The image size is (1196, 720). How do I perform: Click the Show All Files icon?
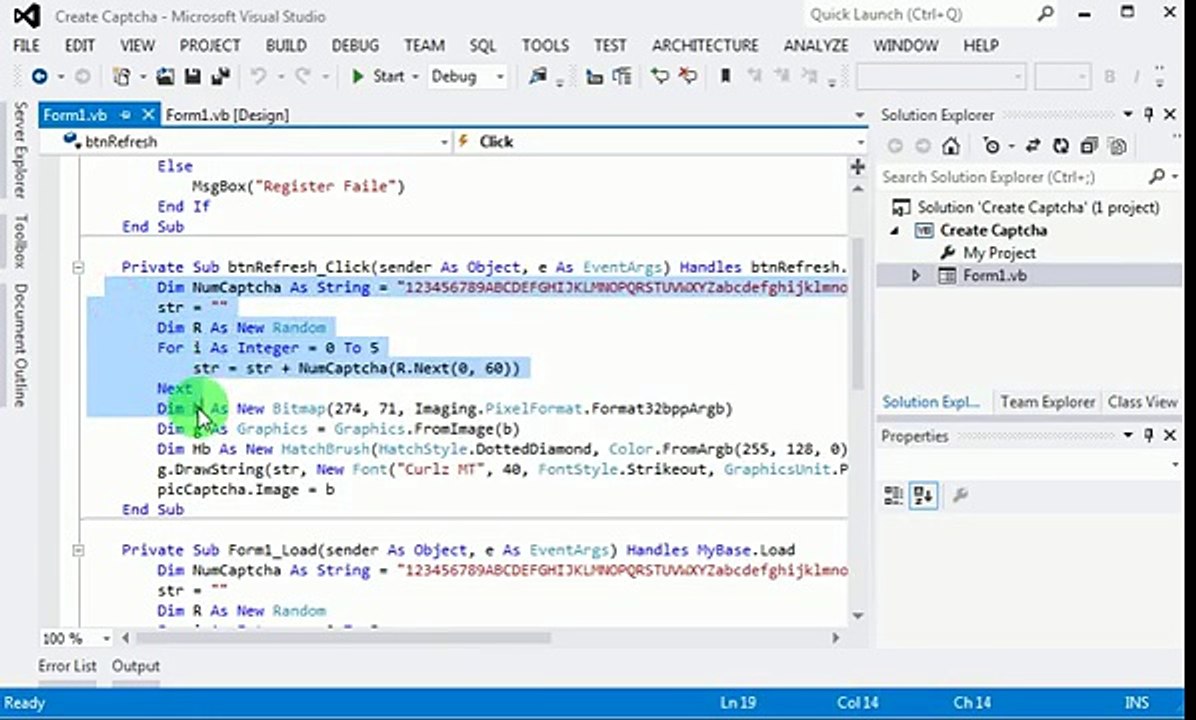click(1118, 146)
